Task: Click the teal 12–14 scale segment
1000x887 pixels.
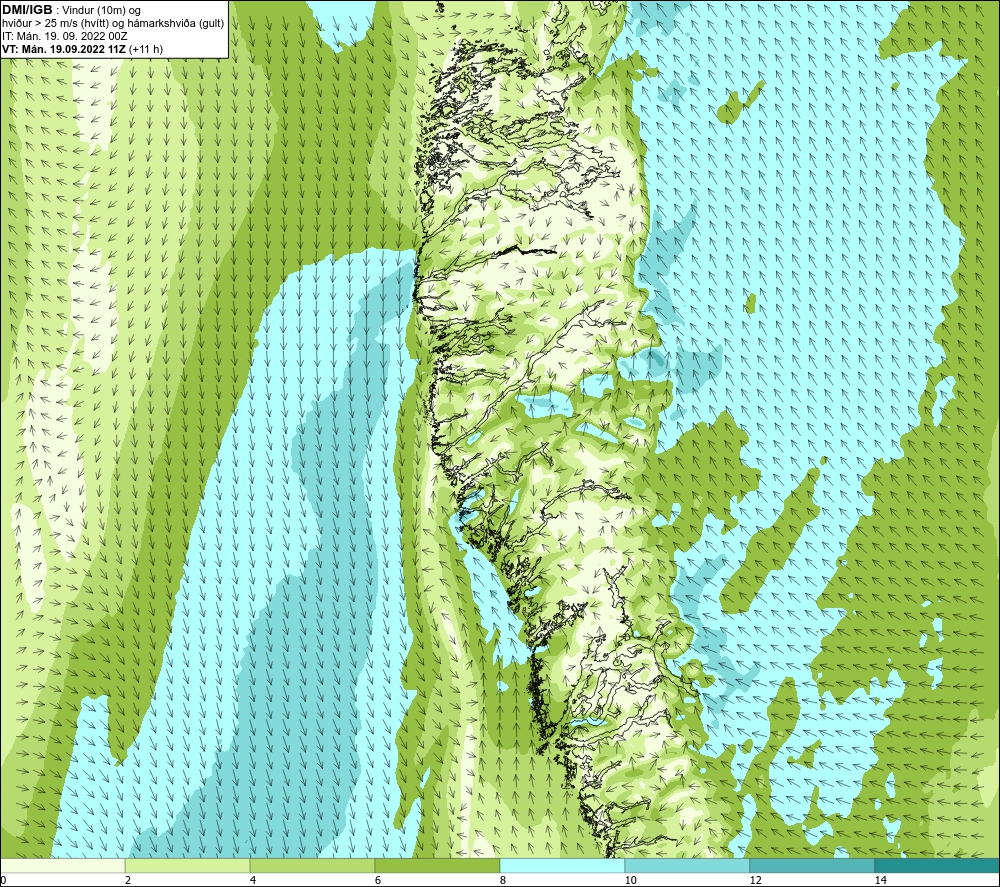Action: click(x=812, y=865)
